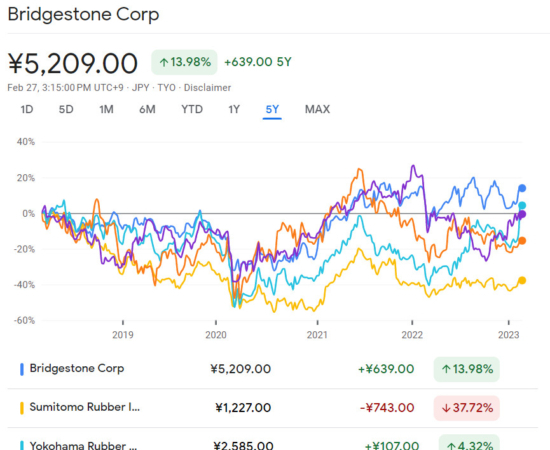This screenshot has height=450, width=550.
Task: Click the ¥5,209.00 headline price
Action: click(73, 63)
